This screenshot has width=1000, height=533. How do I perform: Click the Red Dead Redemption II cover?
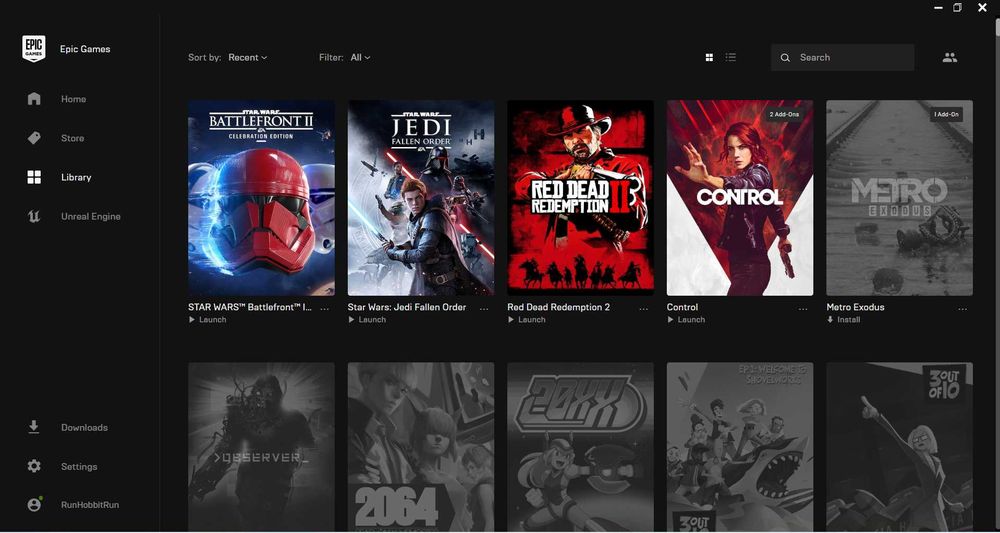click(x=580, y=198)
